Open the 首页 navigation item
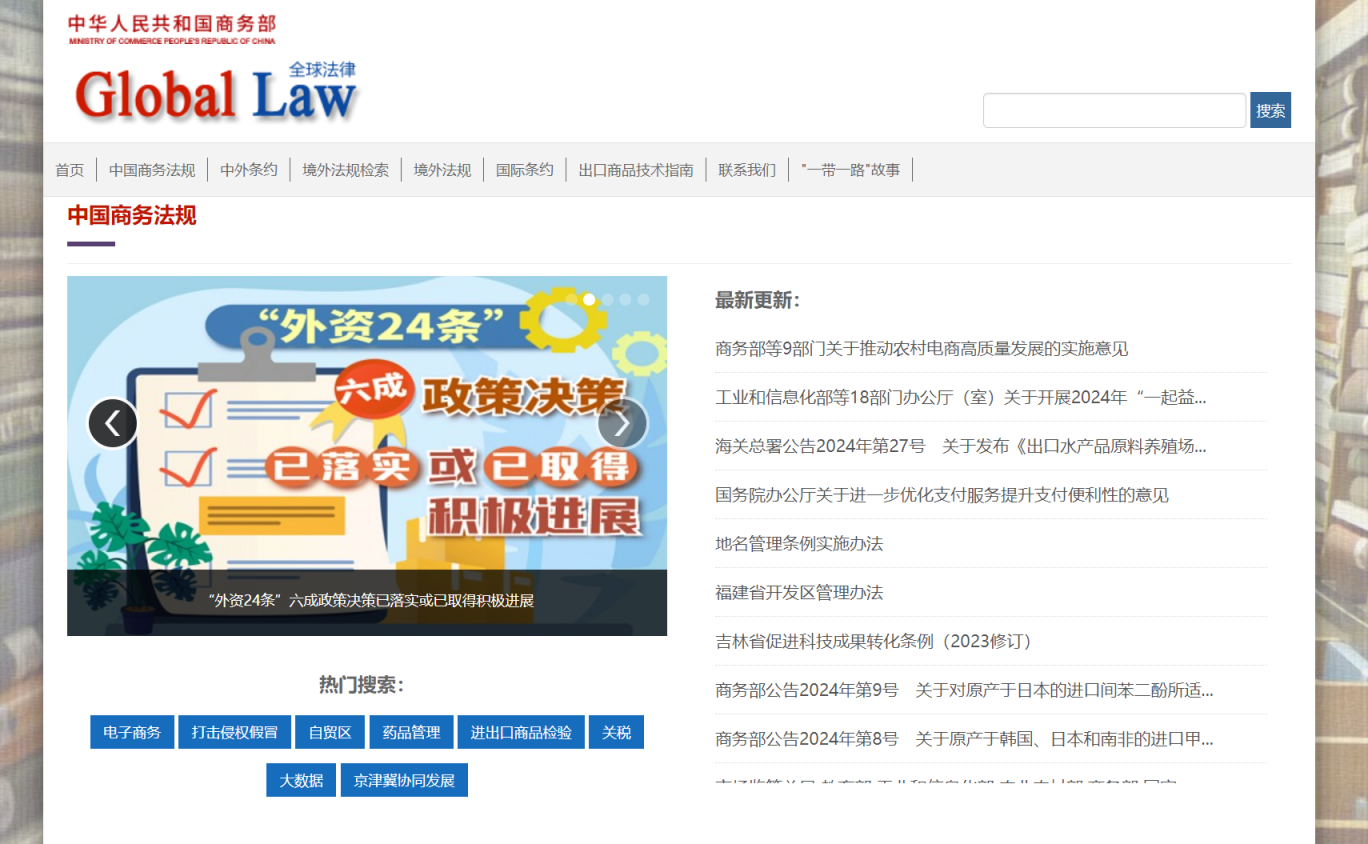Viewport: 1368px width, 844px height. tap(69, 169)
